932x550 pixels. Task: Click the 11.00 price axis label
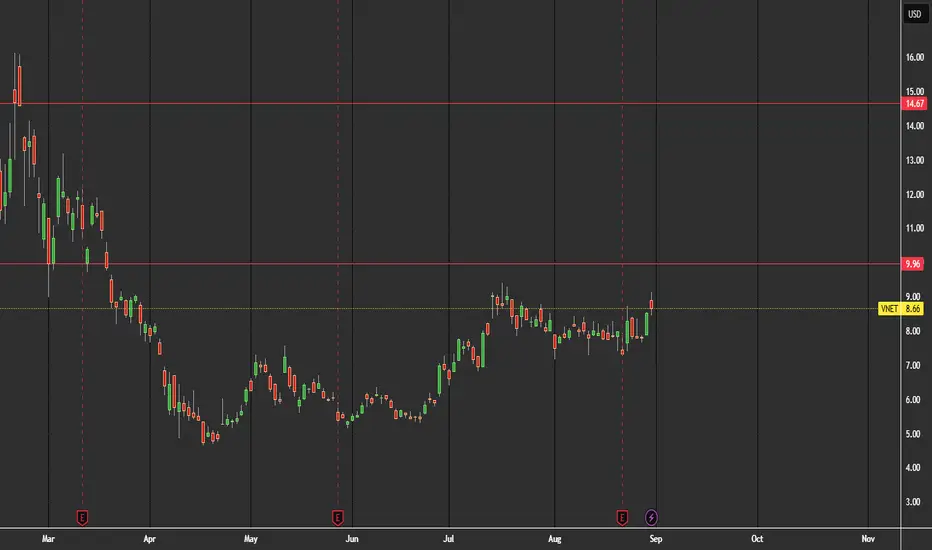(915, 228)
